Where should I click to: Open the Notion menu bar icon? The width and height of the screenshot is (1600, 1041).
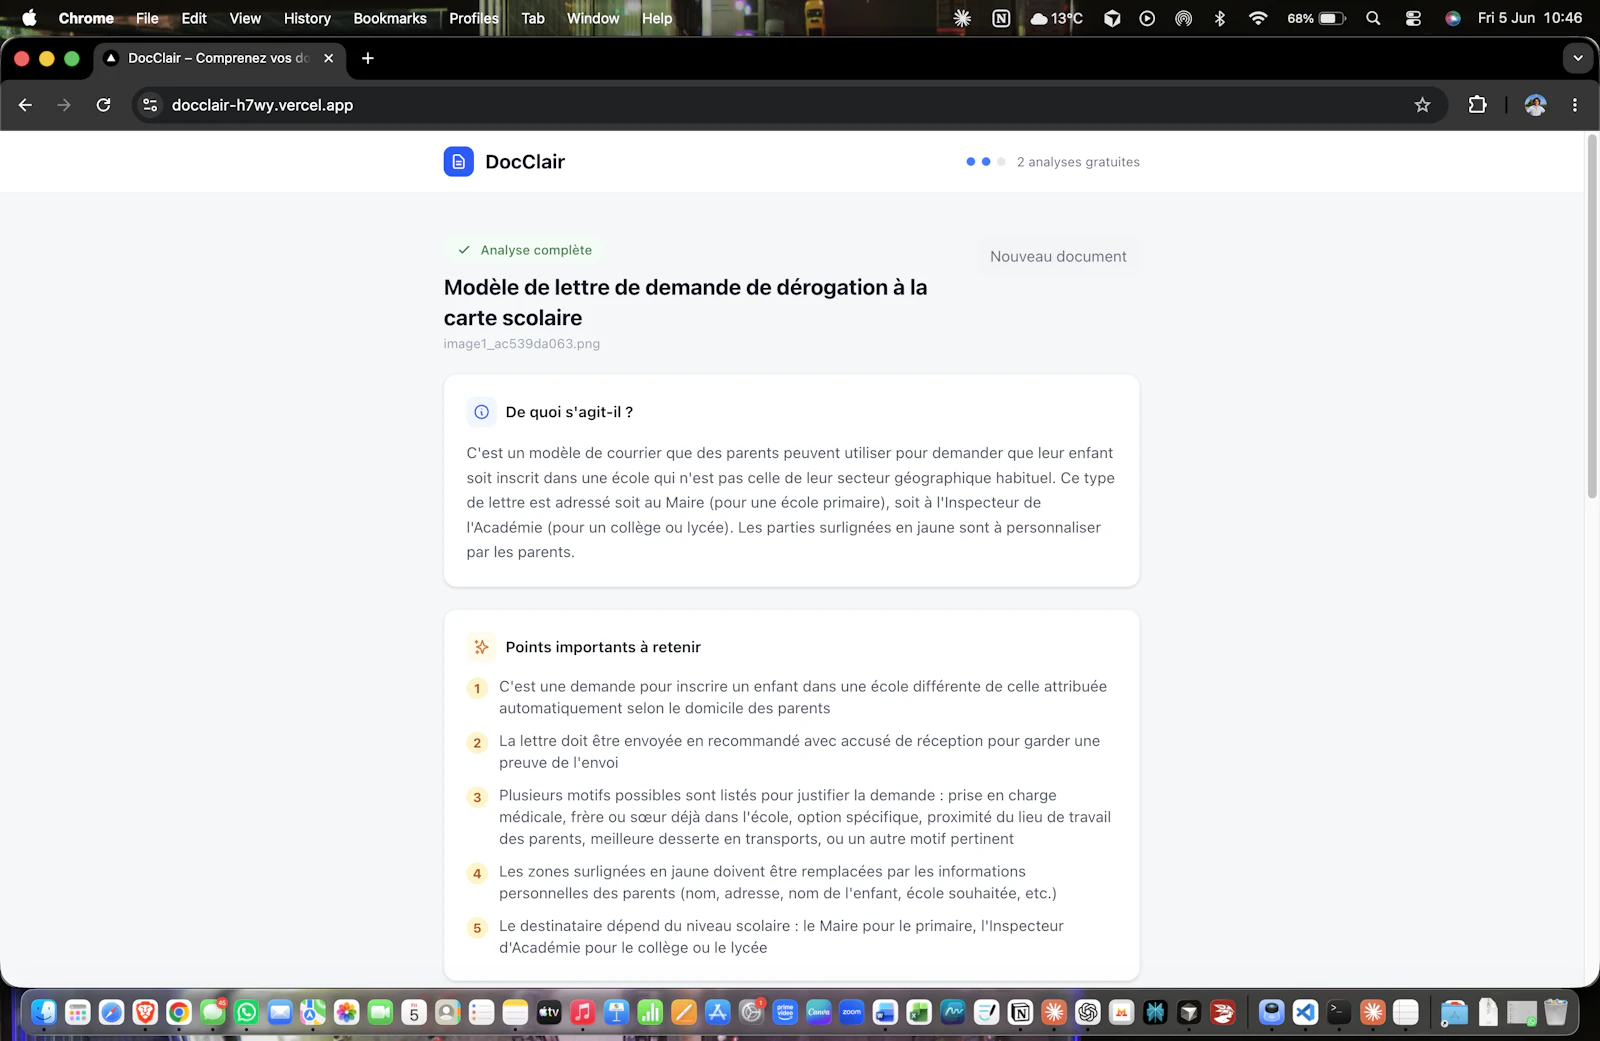(x=1001, y=18)
